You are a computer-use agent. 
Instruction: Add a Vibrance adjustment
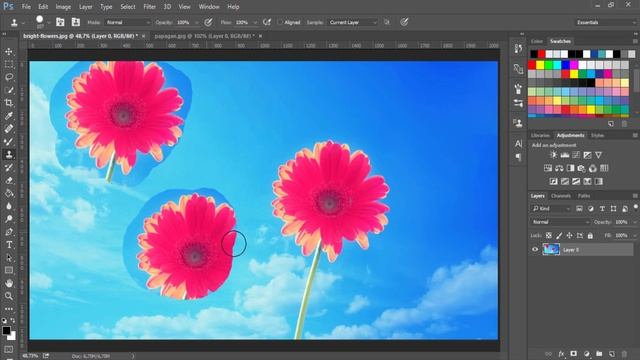[598, 155]
